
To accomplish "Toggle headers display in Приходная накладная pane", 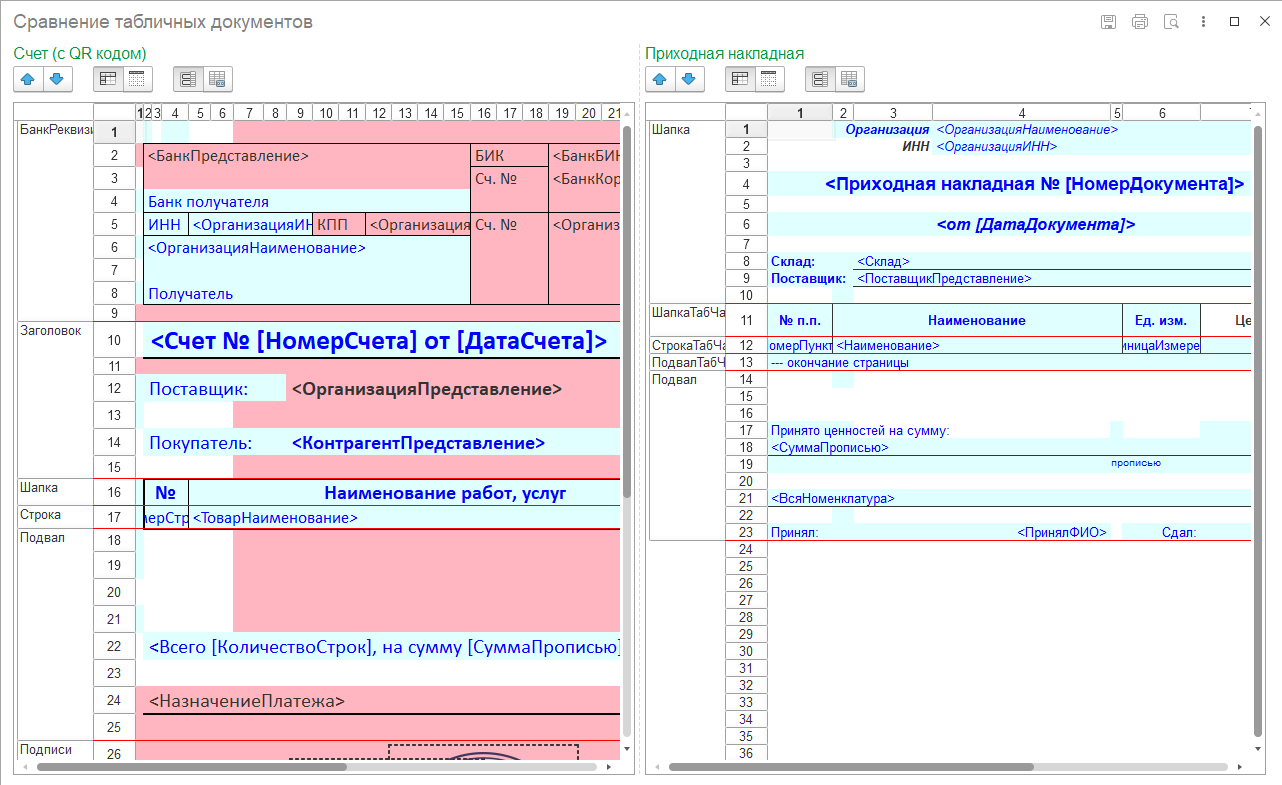I will (x=740, y=79).
